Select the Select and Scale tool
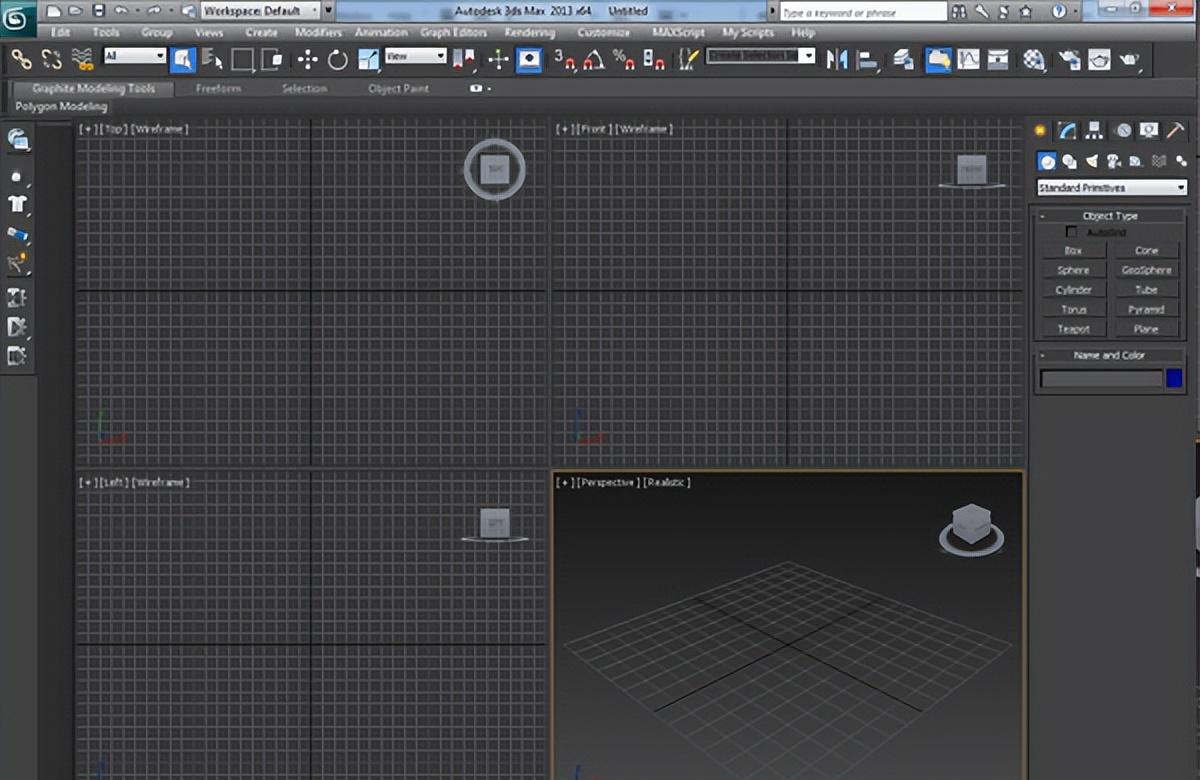The image size is (1200, 780). tap(367, 59)
